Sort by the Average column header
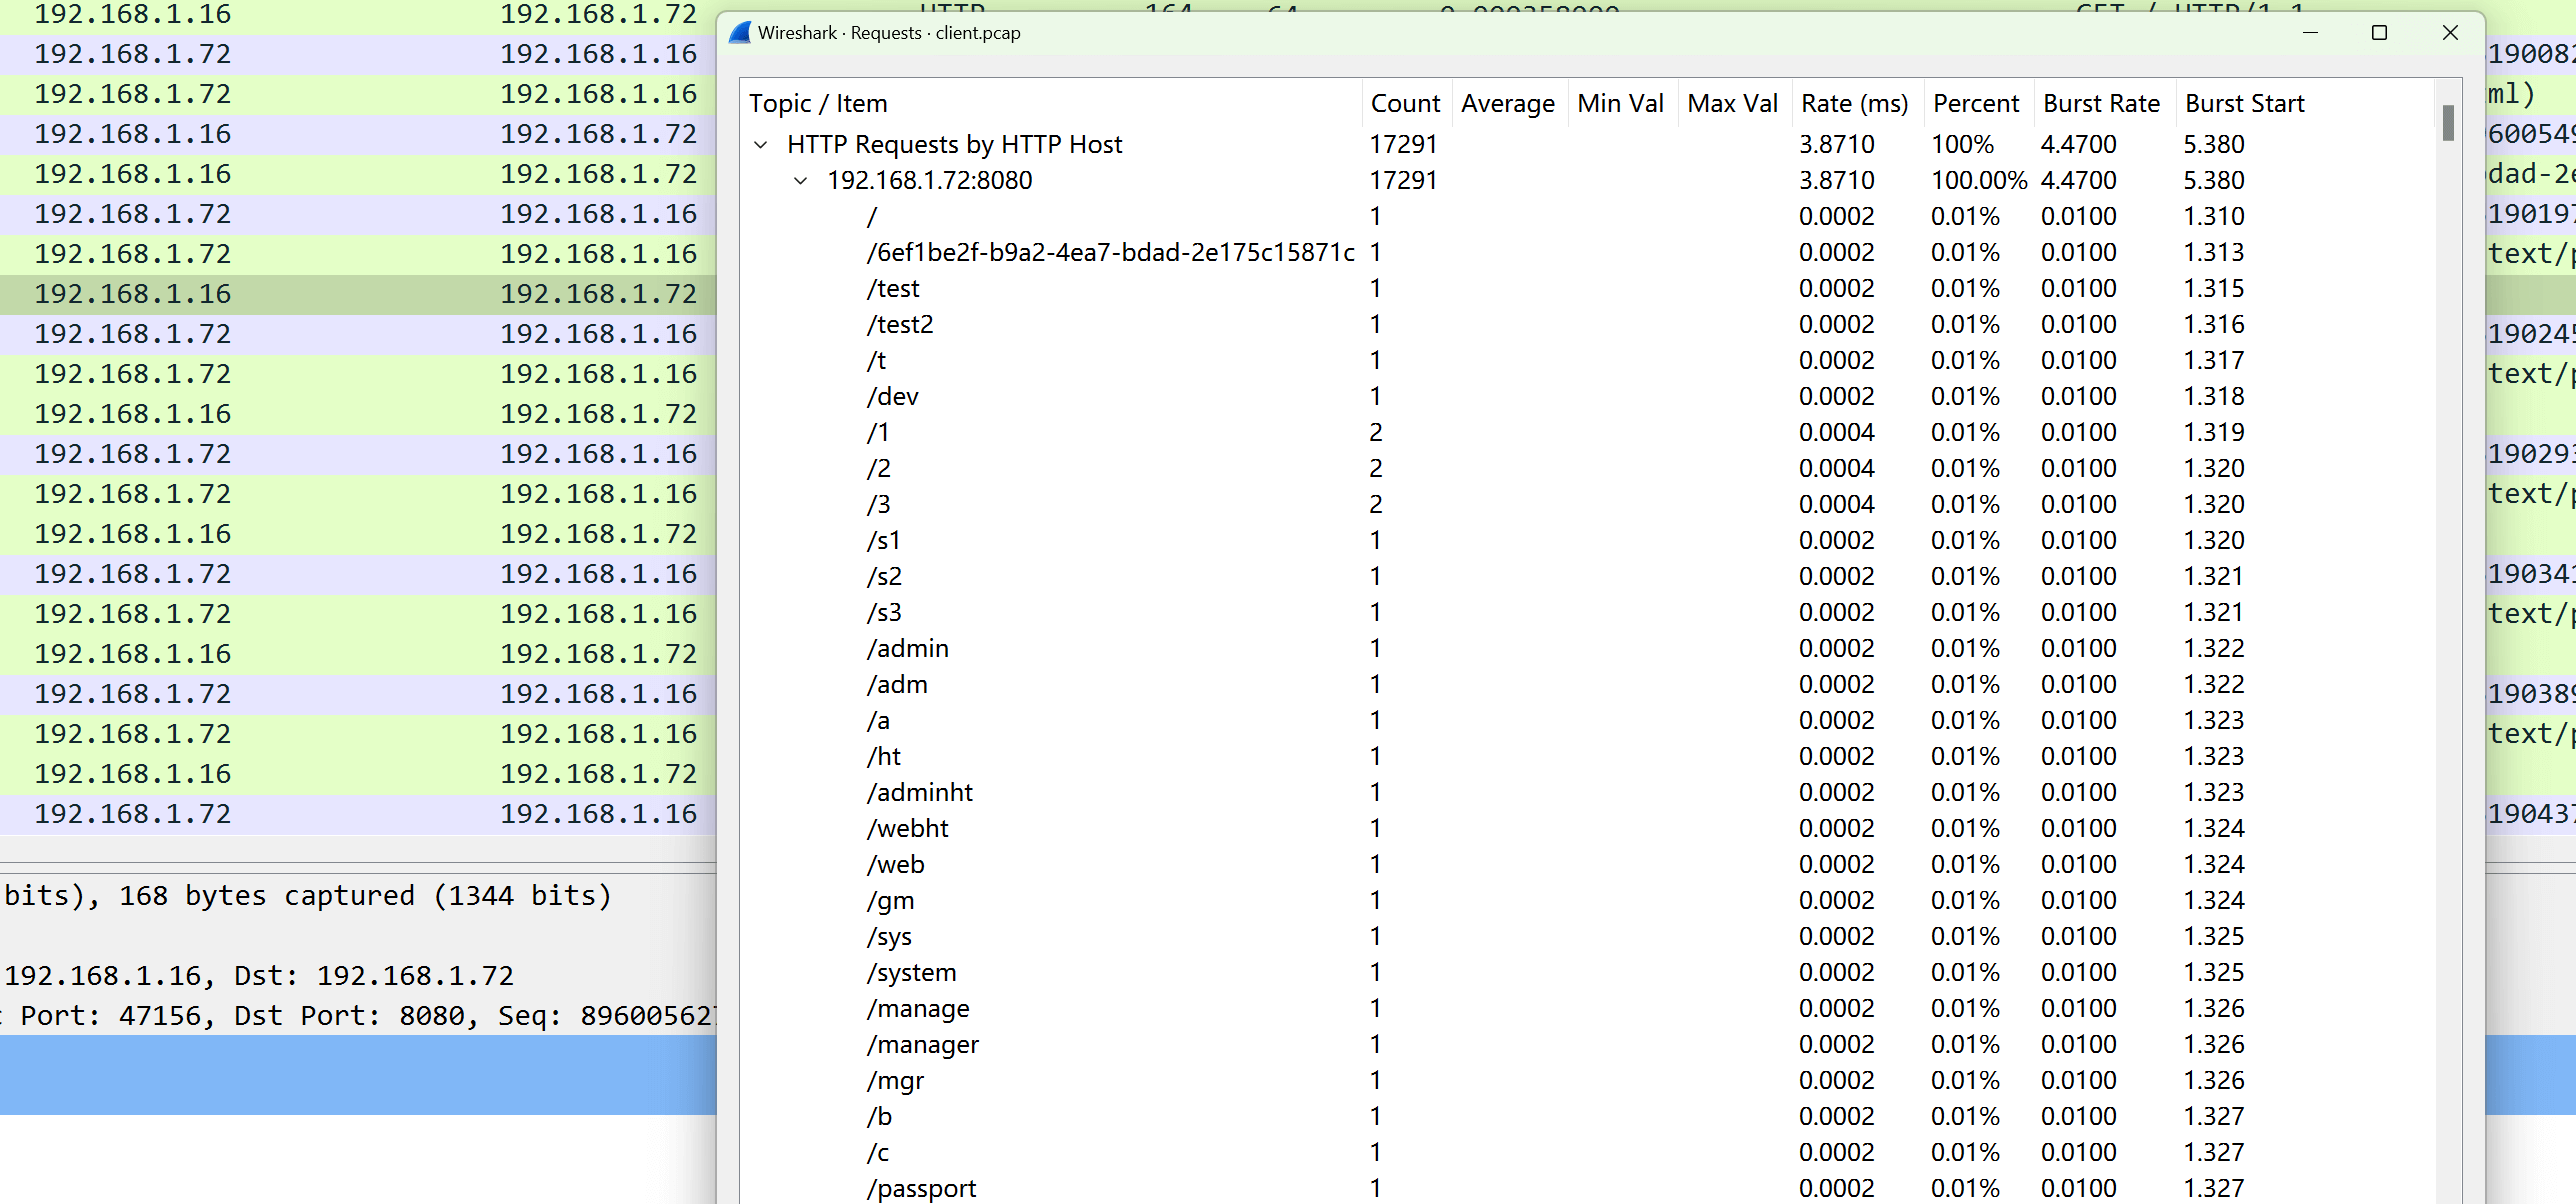This screenshot has height=1204, width=2576. (x=1508, y=103)
